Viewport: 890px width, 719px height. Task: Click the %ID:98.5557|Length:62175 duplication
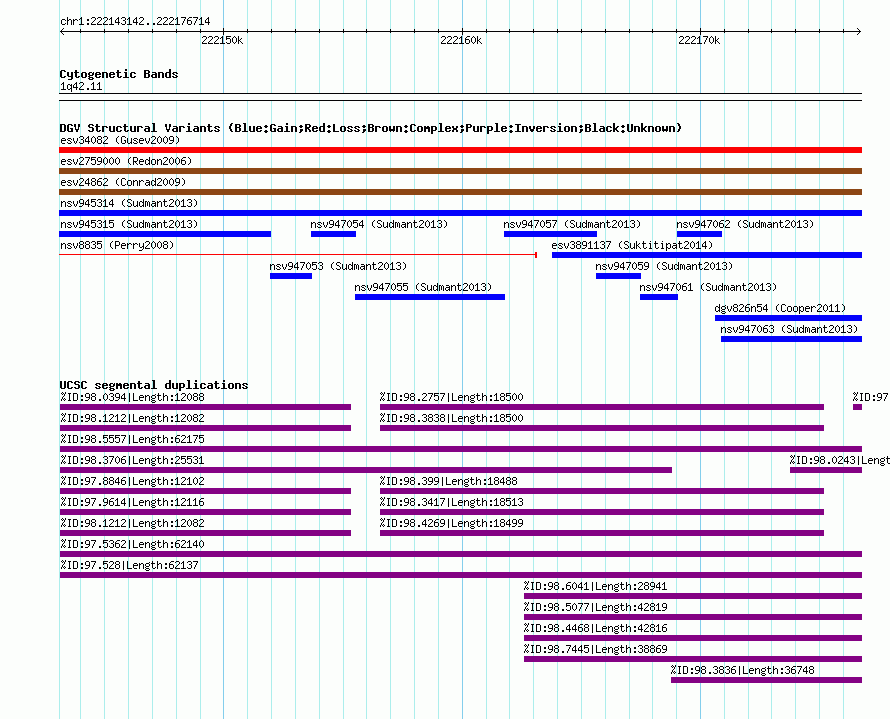460,449
